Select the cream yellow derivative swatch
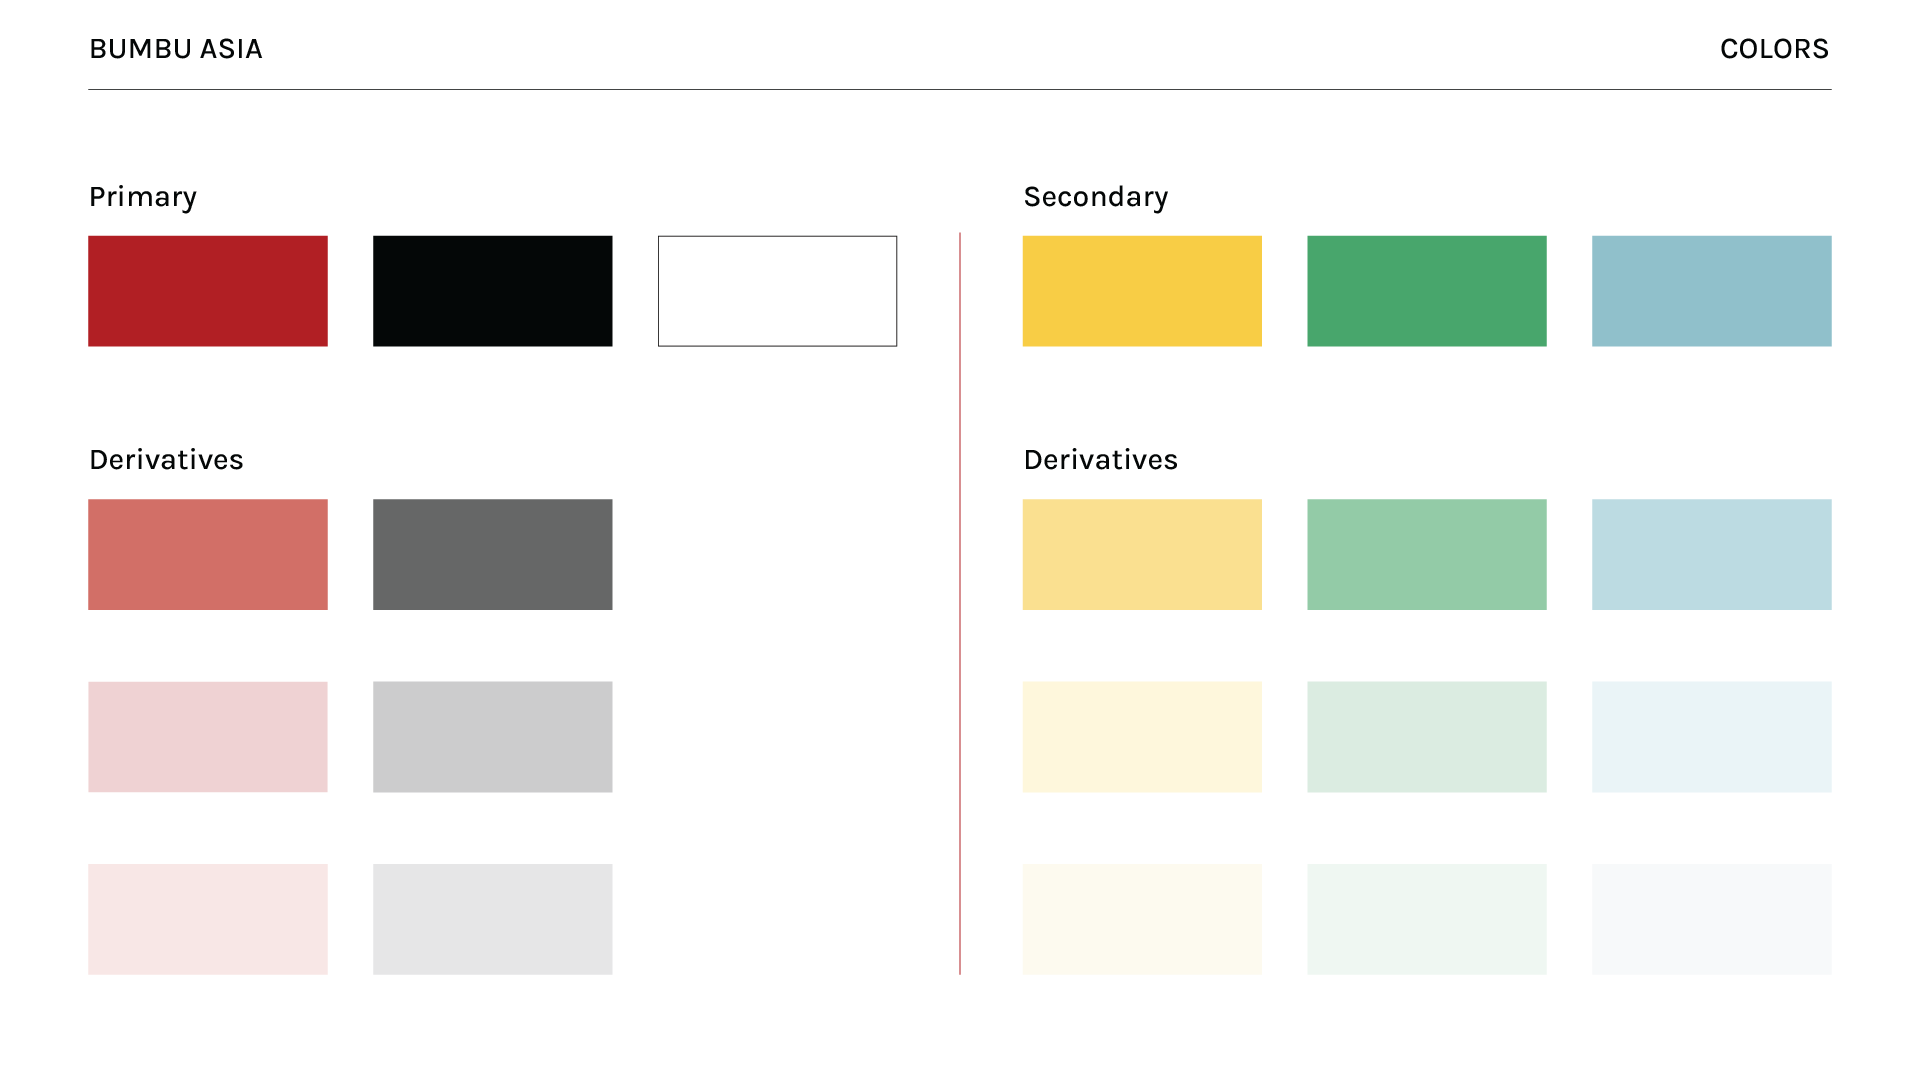 tap(1142, 737)
